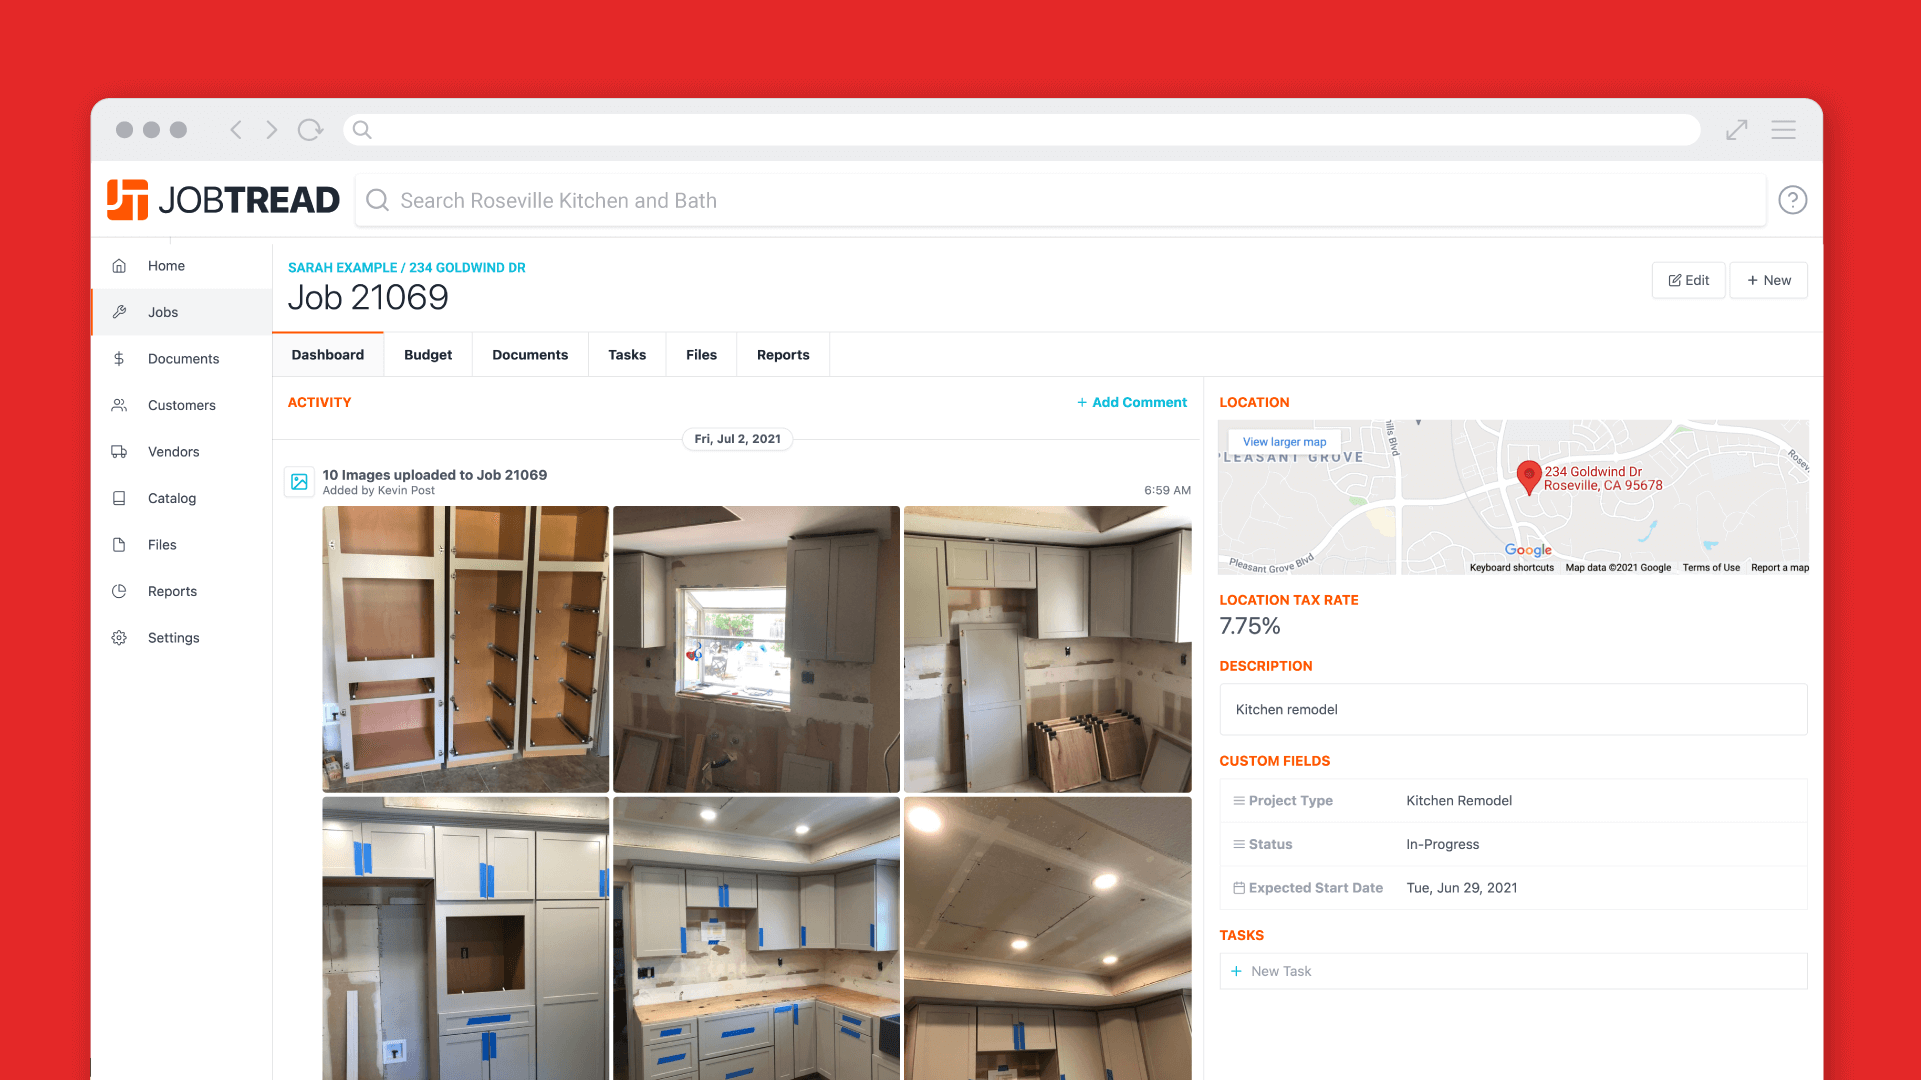This screenshot has height=1080, width=1921.
Task: Open the Tasks tab
Action: 627,355
